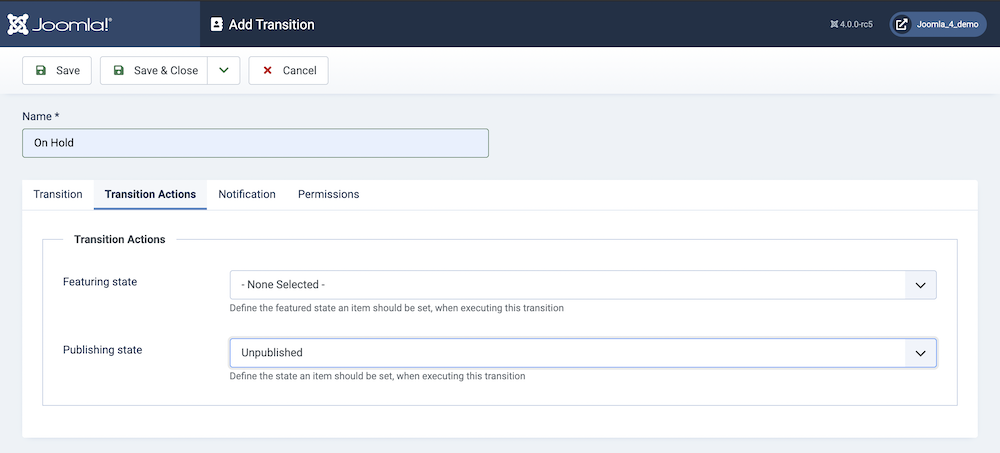Click the floppy icon on Save & Close

pos(119,71)
